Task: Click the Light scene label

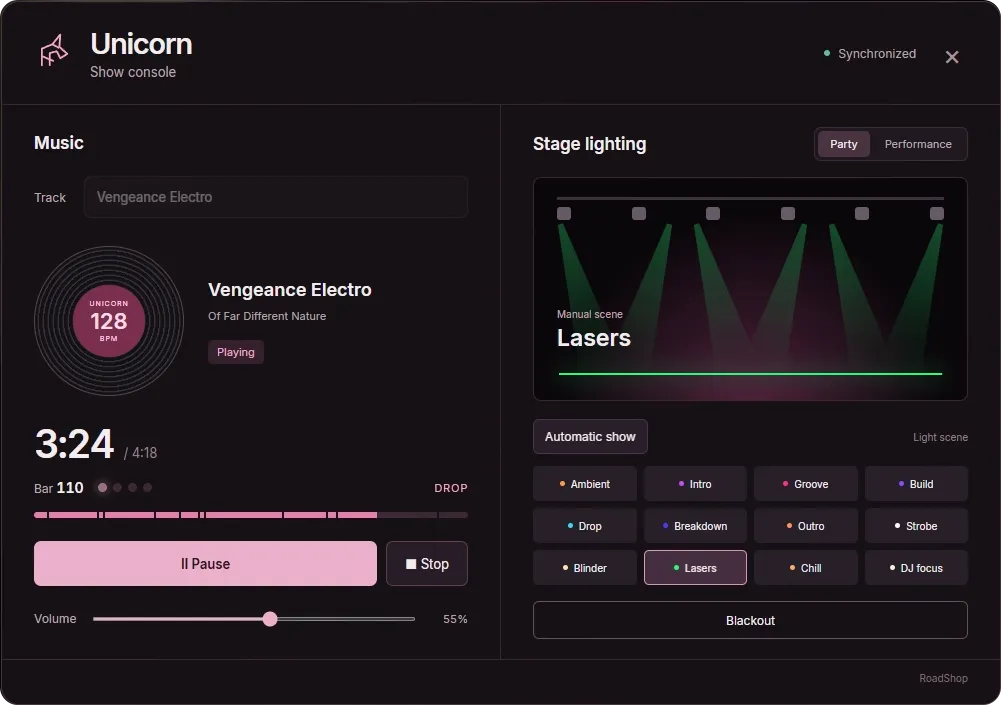Action: [940, 437]
